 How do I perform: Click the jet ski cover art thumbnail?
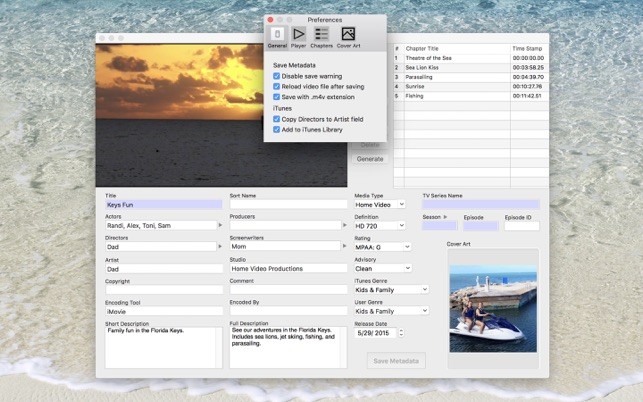coord(492,309)
